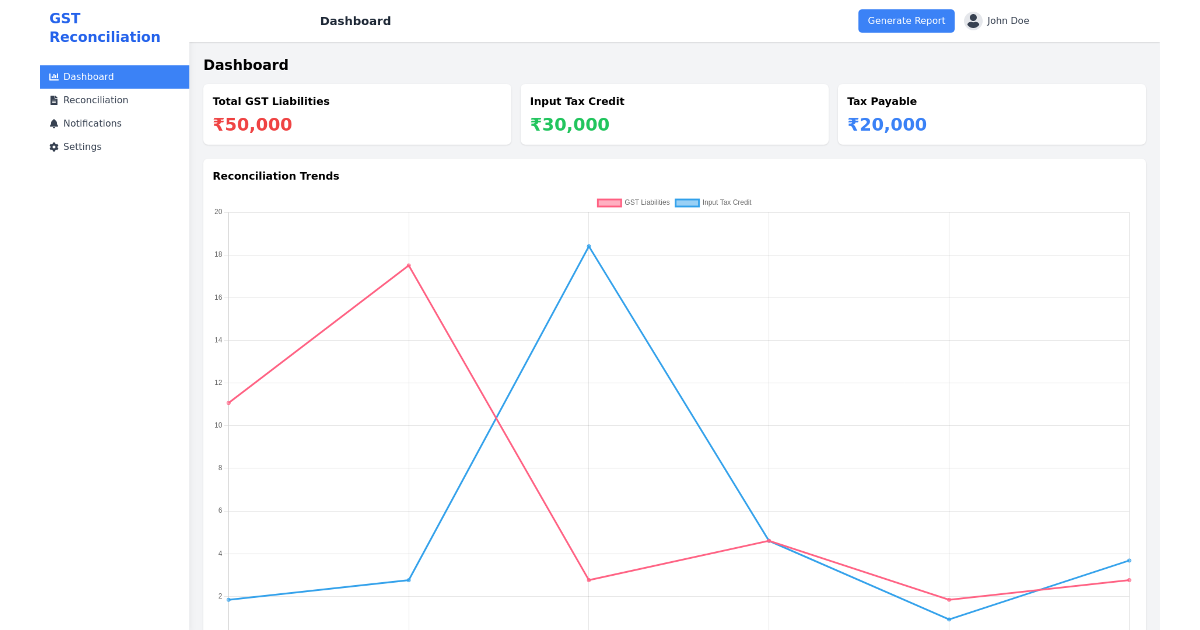Click the pink line's highest peak point

[409, 265]
